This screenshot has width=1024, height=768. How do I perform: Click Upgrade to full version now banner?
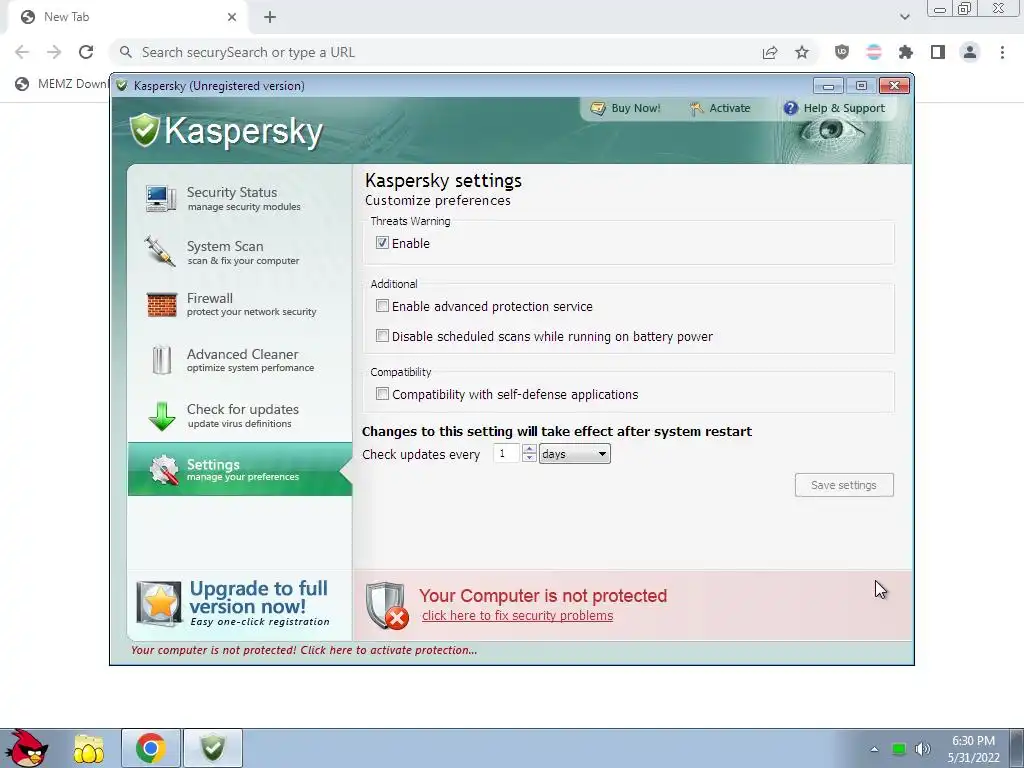click(x=239, y=603)
